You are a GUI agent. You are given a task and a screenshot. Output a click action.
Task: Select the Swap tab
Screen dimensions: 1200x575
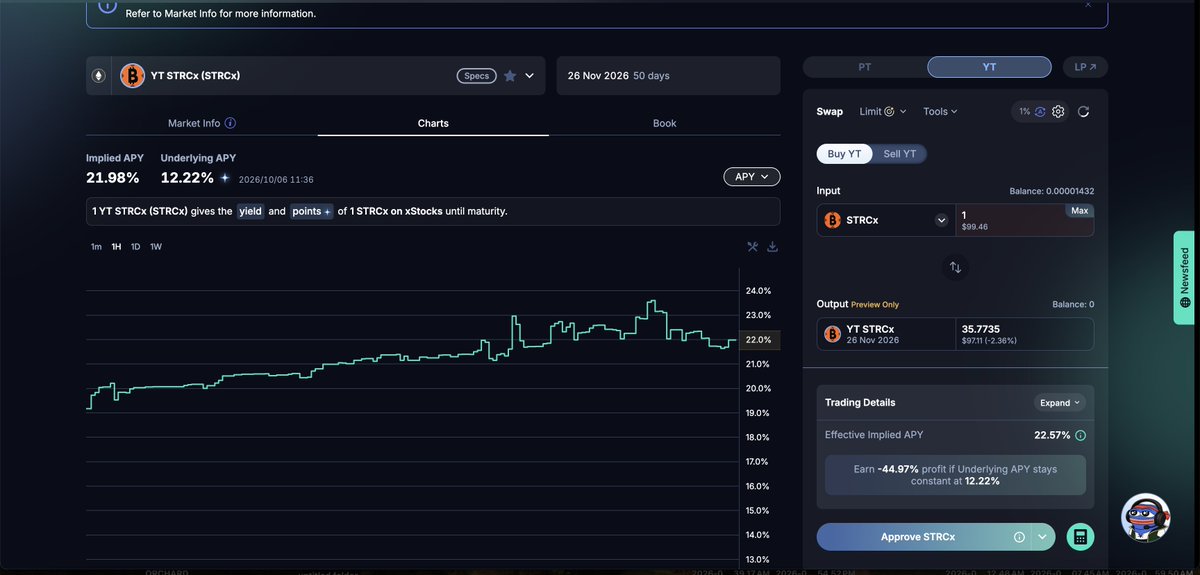tap(830, 112)
